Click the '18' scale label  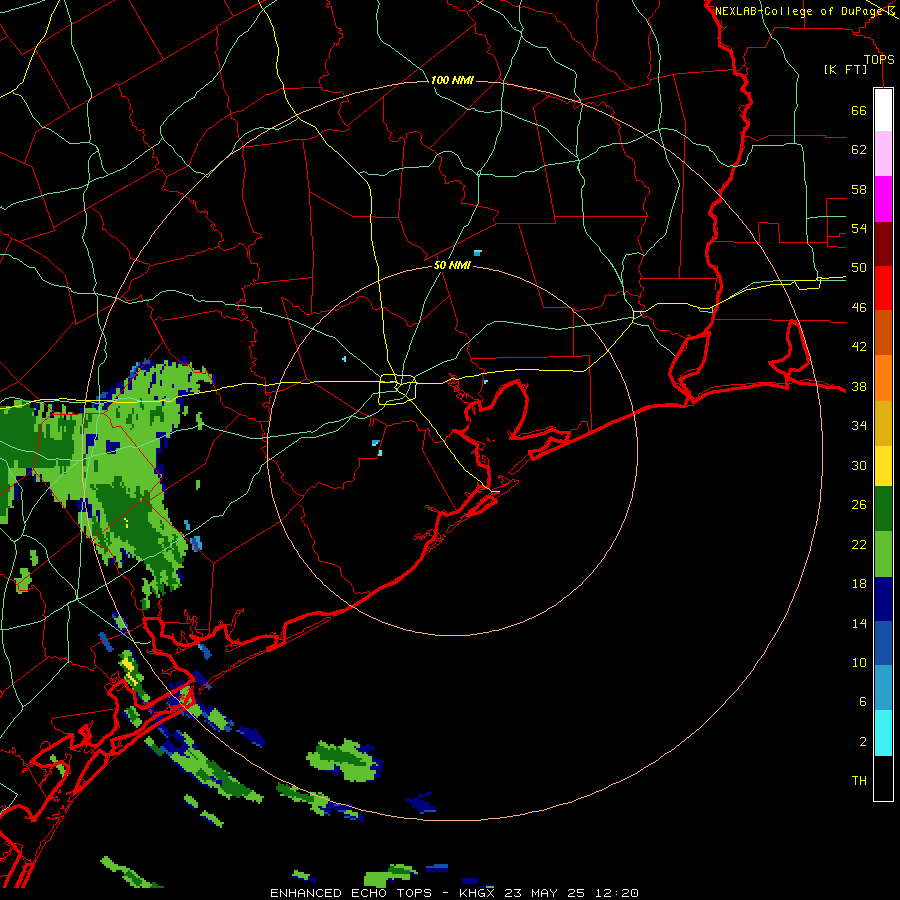(859, 584)
